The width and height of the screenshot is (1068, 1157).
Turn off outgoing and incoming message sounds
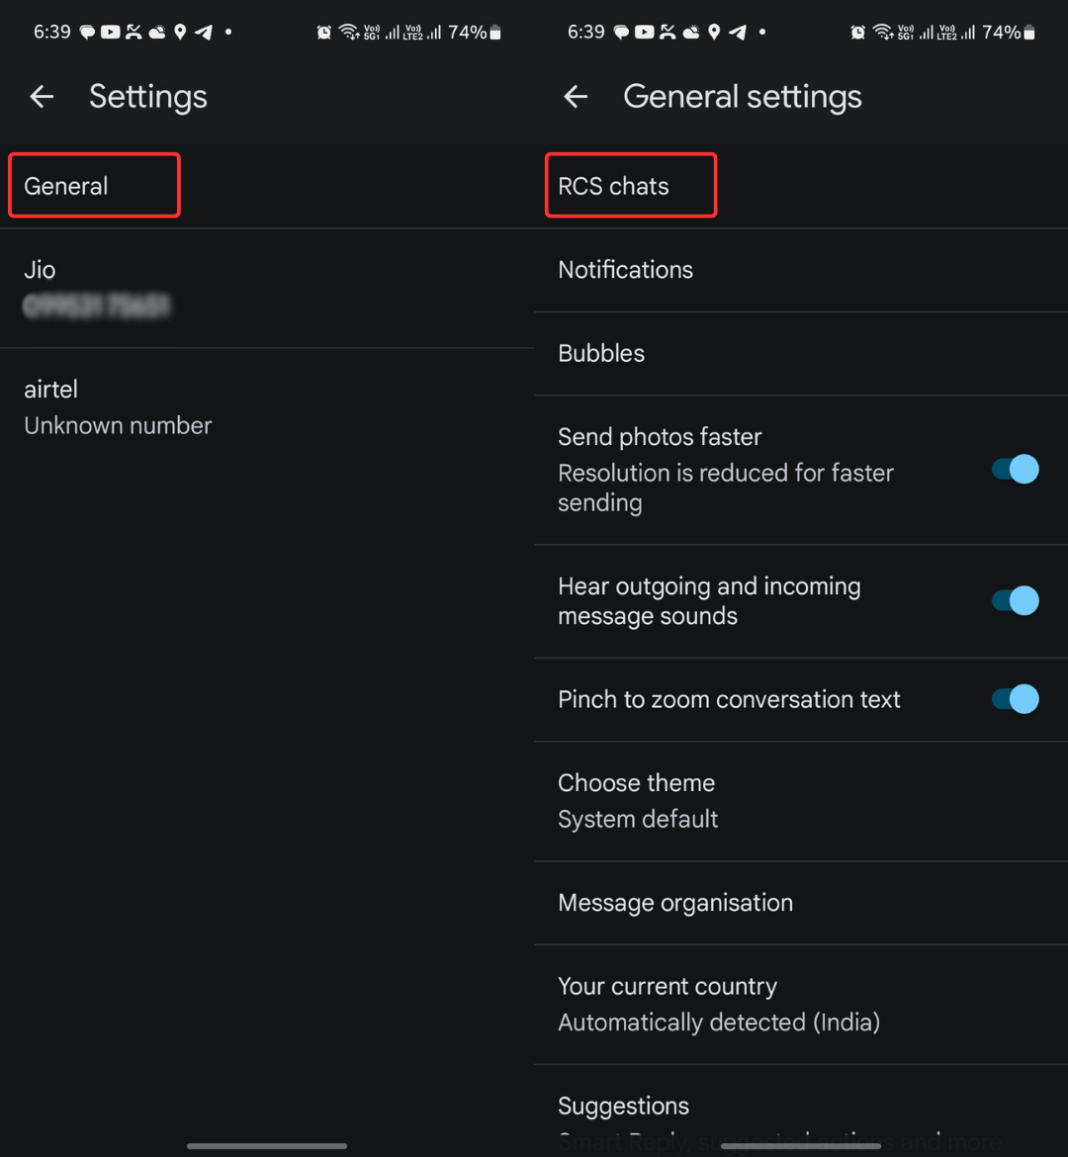(1013, 600)
